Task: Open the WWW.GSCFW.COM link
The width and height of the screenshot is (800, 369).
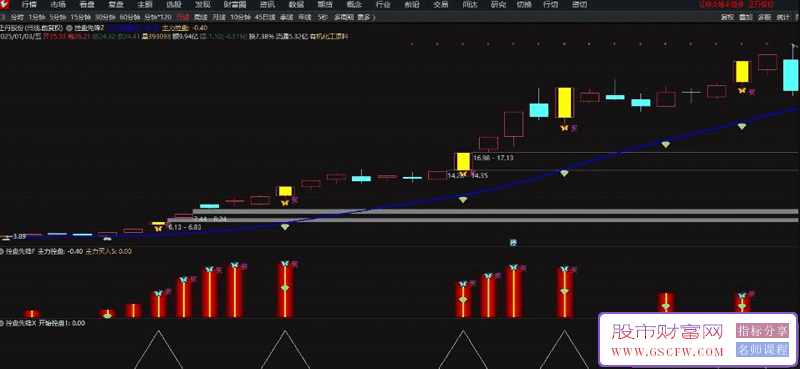Action: click(667, 352)
